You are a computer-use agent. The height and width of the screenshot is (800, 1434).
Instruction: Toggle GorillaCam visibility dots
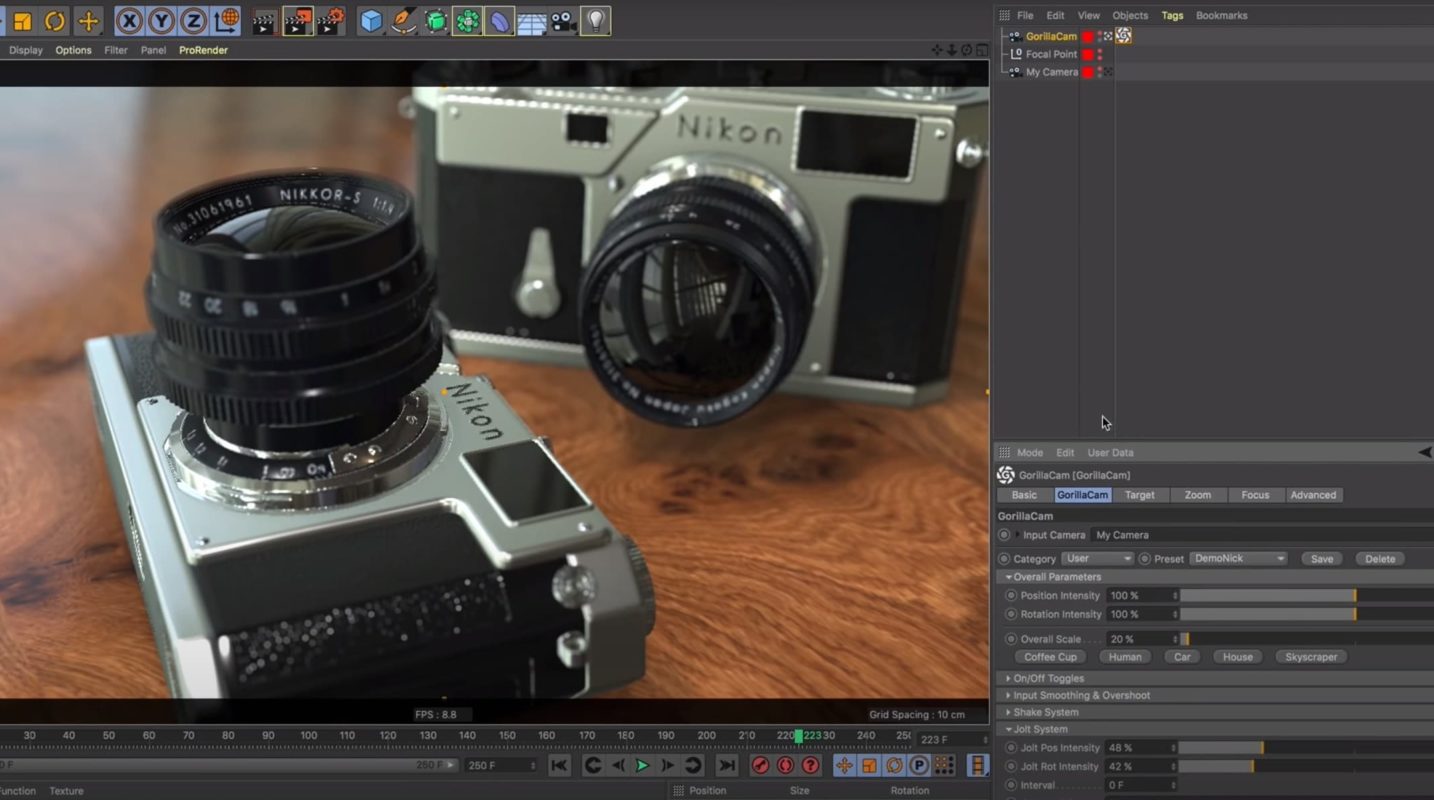pos(1100,36)
